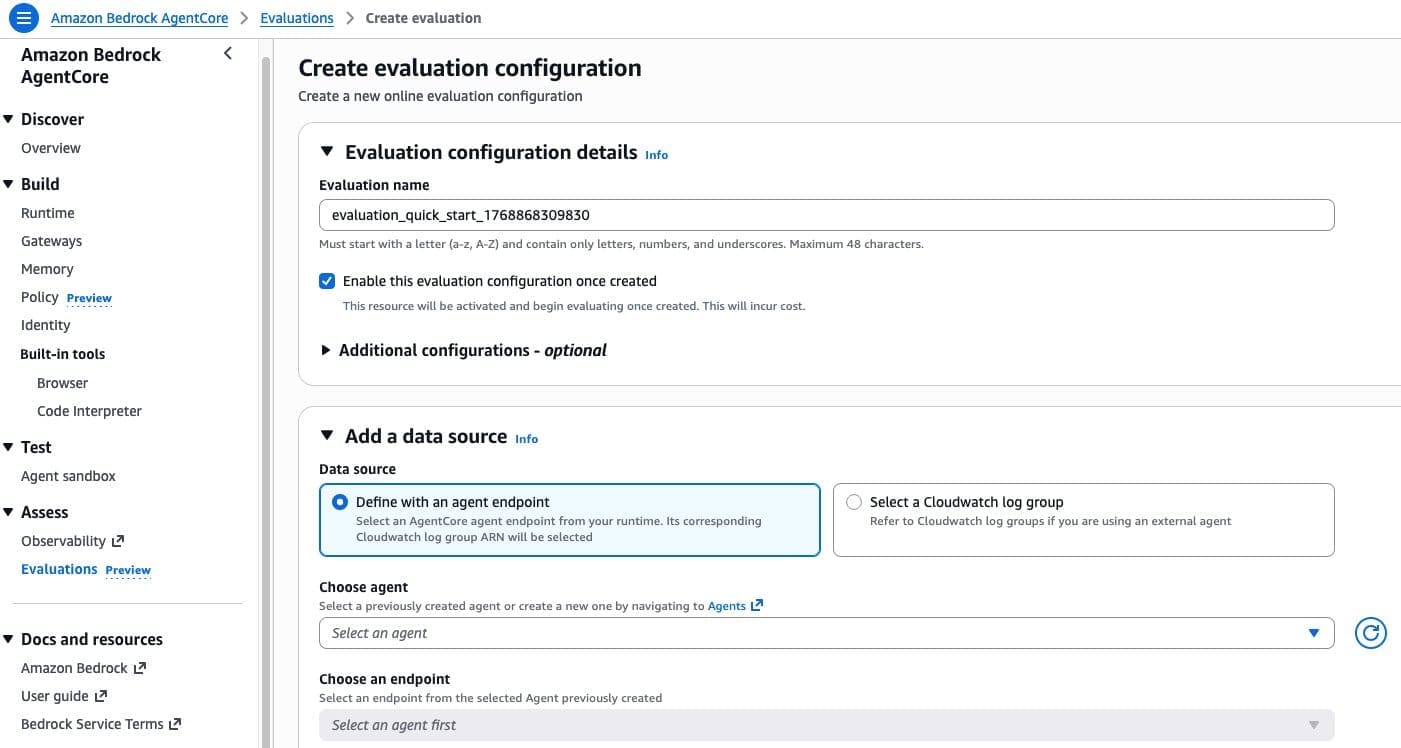The height and width of the screenshot is (748, 1401).
Task: Open the hamburger navigation menu icon
Action: click(24, 18)
